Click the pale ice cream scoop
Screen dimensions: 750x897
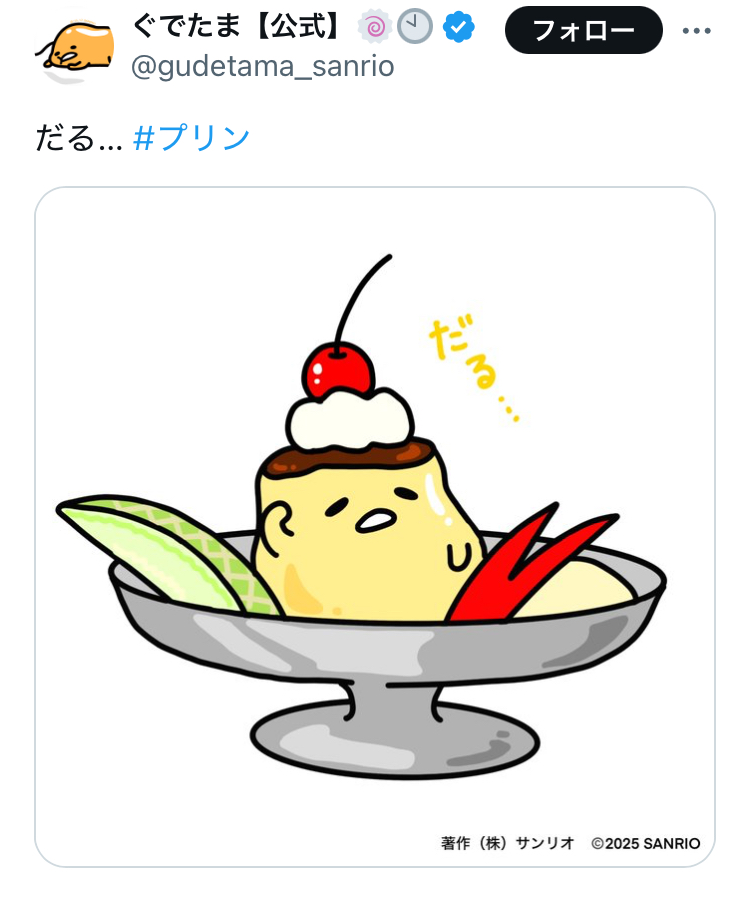(x=578, y=589)
